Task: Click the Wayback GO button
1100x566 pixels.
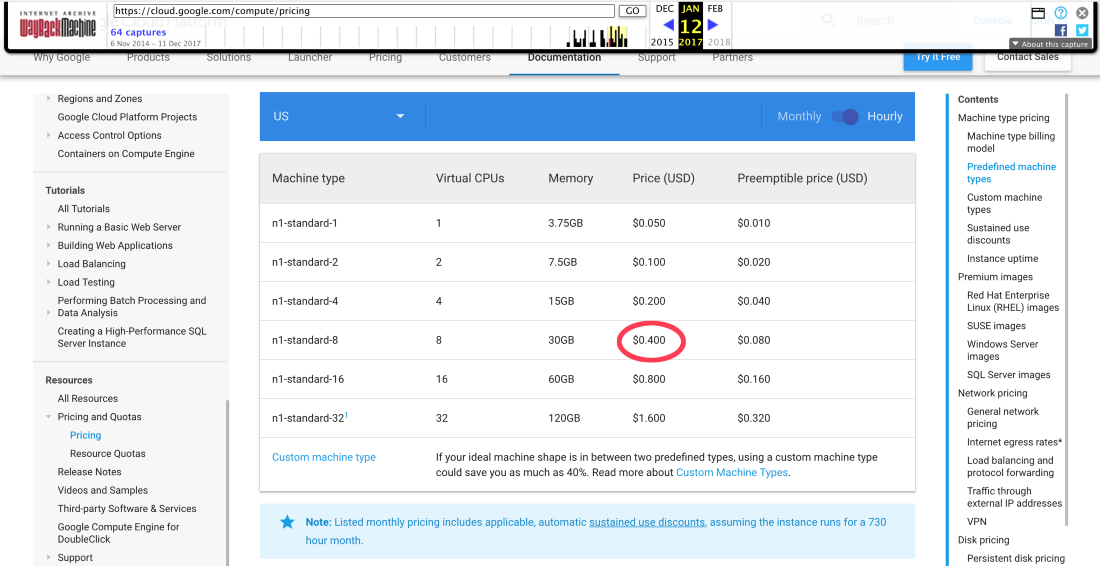Action: click(632, 11)
